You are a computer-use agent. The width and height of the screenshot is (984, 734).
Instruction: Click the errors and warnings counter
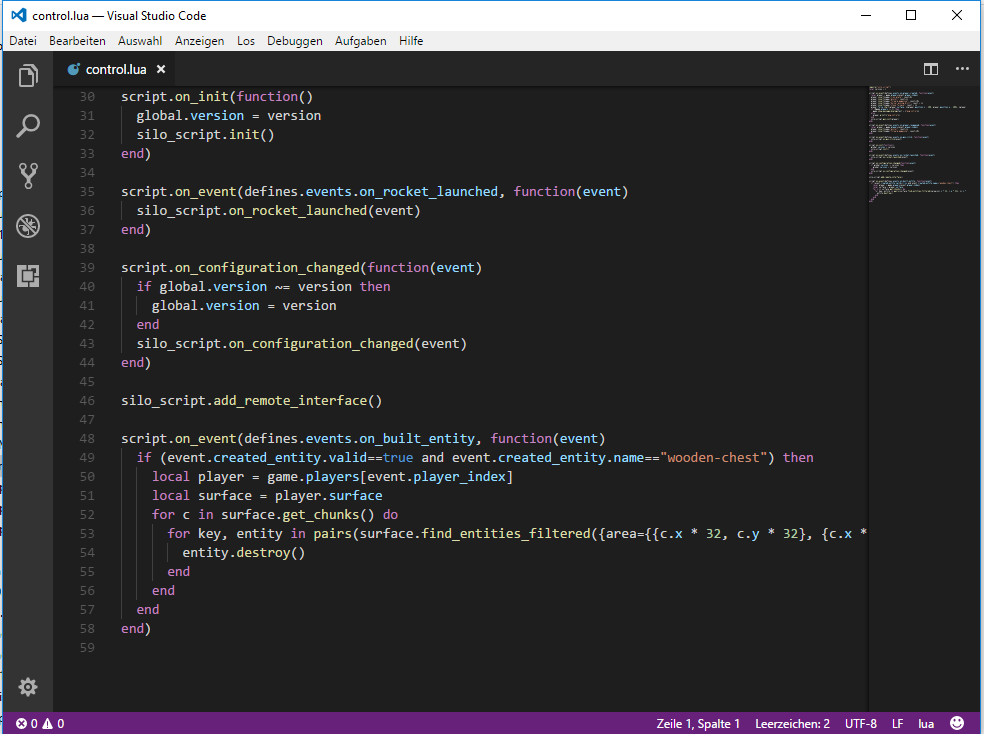click(40, 723)
